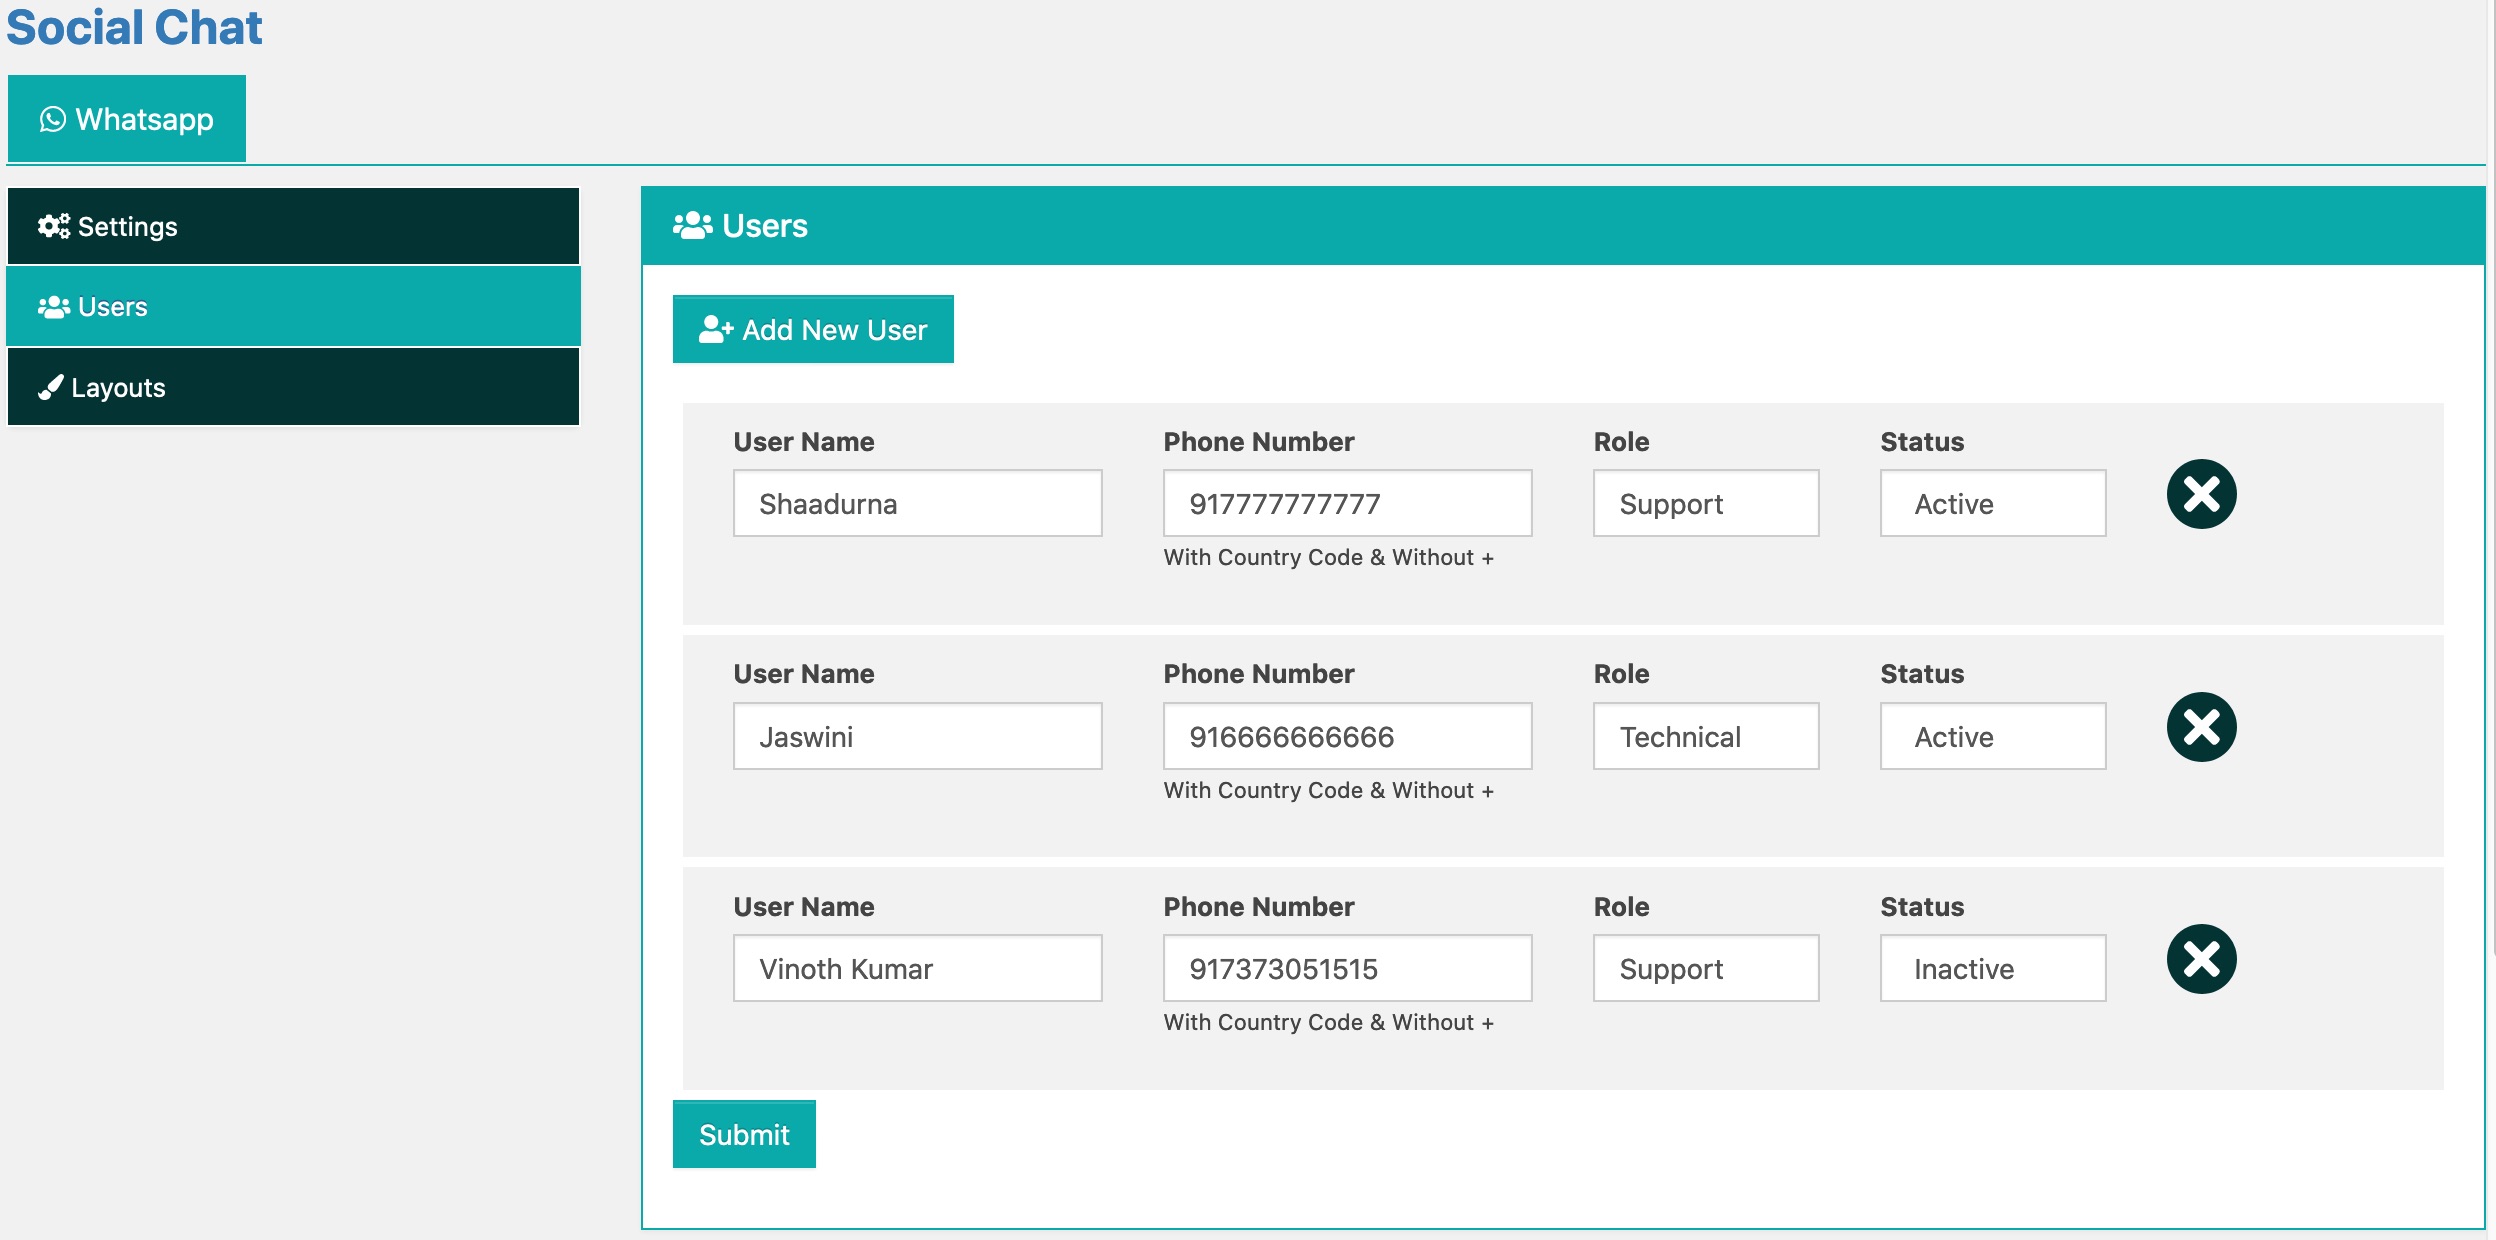Open the Status dropdown for Jaswini
The image size is (2496, 1240).
1993,736
